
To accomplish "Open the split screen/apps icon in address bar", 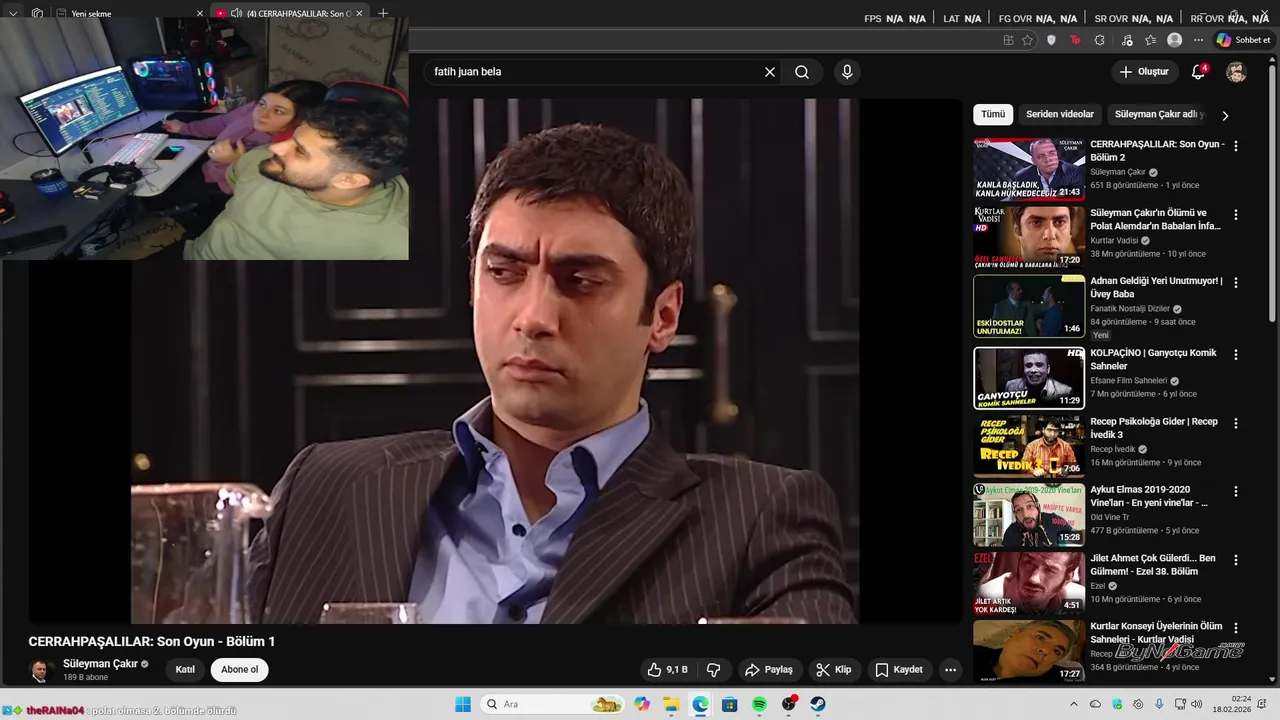I will pos(1008,40).
